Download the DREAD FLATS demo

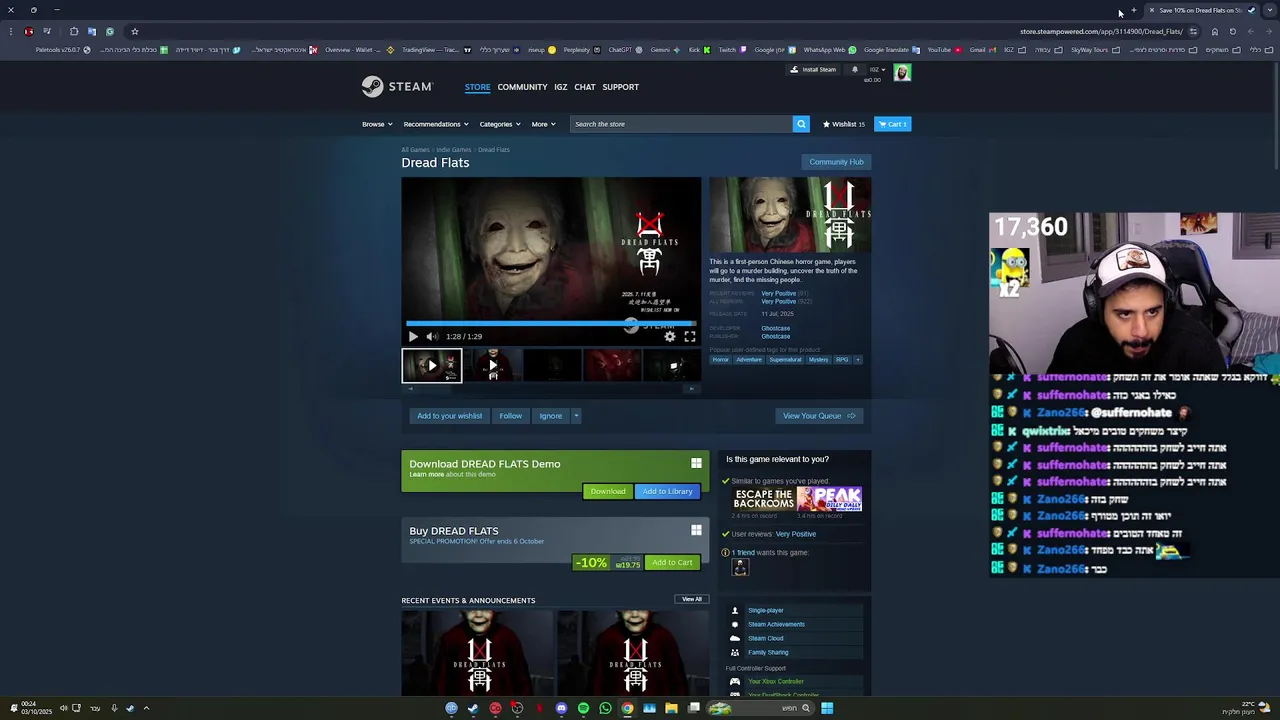[607, 491]
